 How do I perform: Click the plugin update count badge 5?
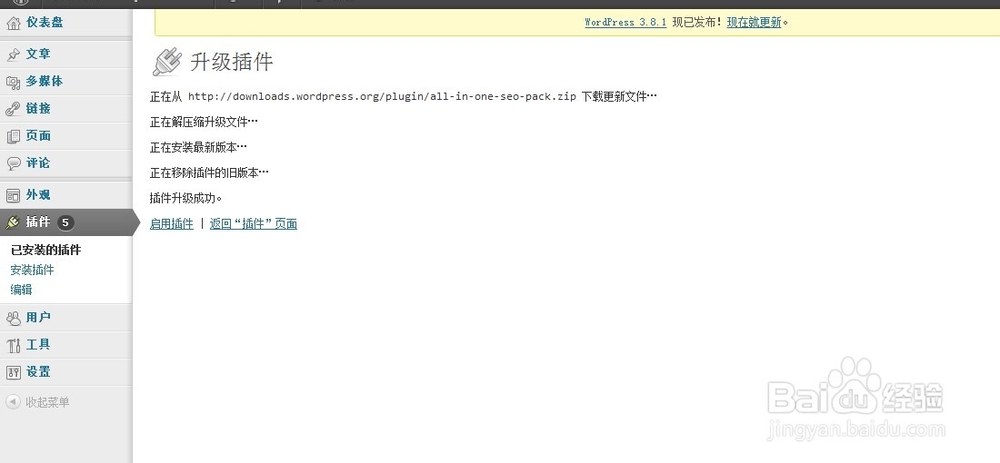65,223
